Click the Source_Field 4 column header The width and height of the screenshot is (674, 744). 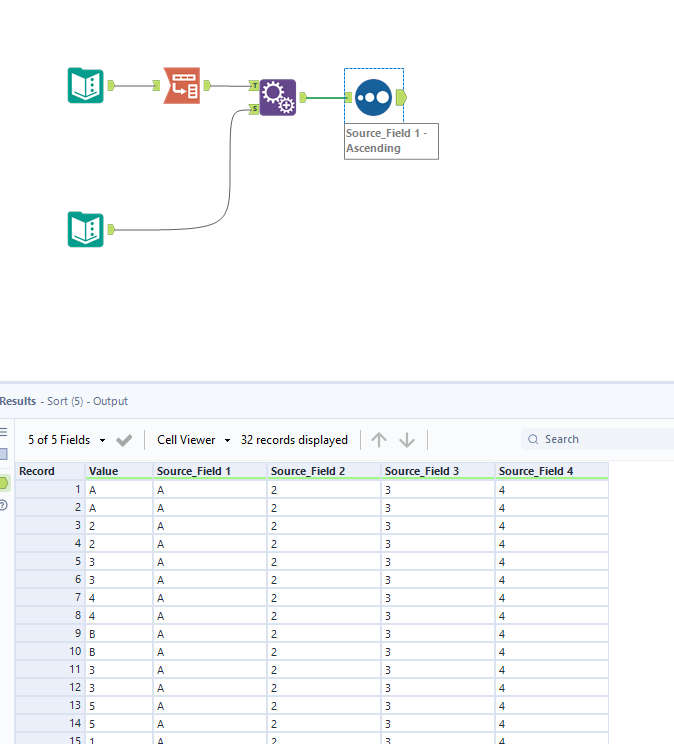[551, 471]
